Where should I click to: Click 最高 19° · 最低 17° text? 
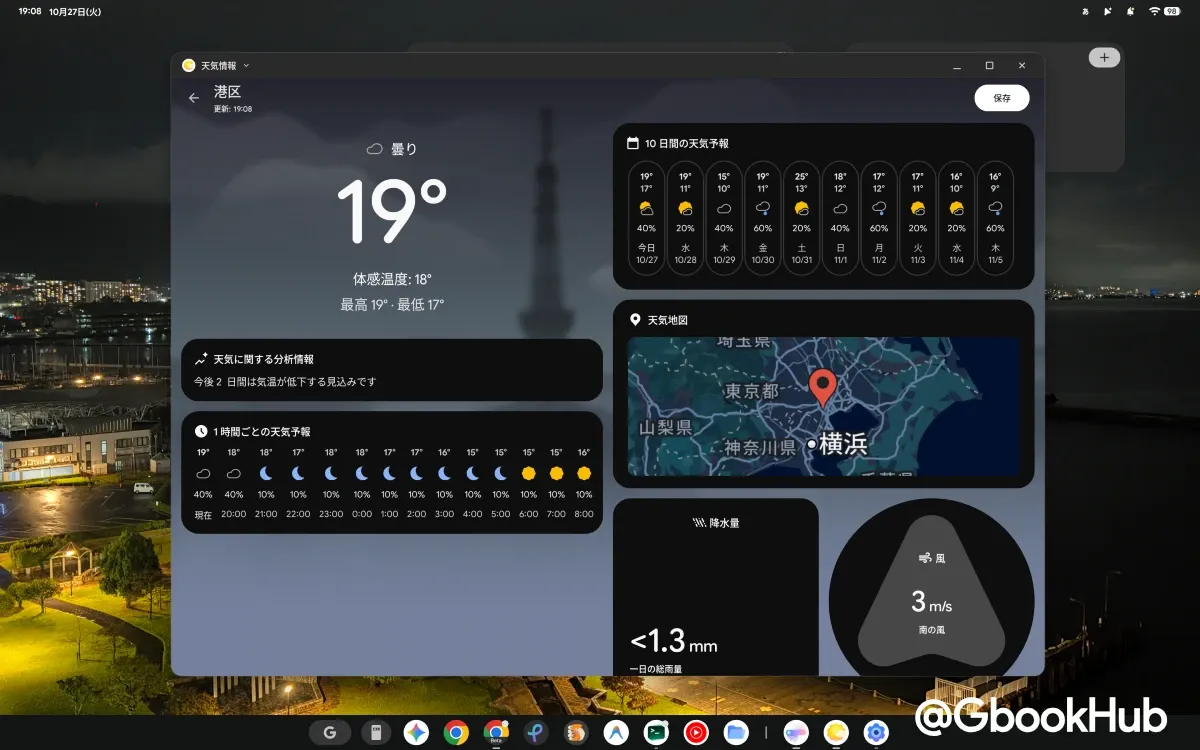[x=392, y=304]
